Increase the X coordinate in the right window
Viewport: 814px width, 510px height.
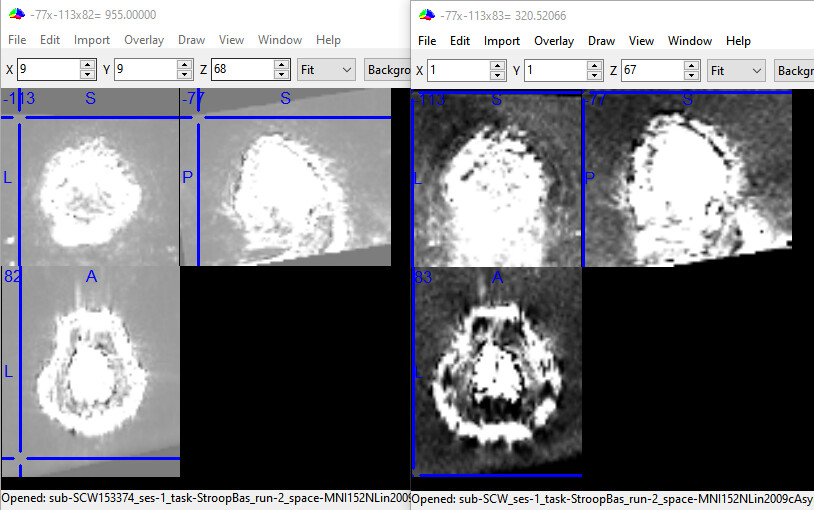(497, 66)
